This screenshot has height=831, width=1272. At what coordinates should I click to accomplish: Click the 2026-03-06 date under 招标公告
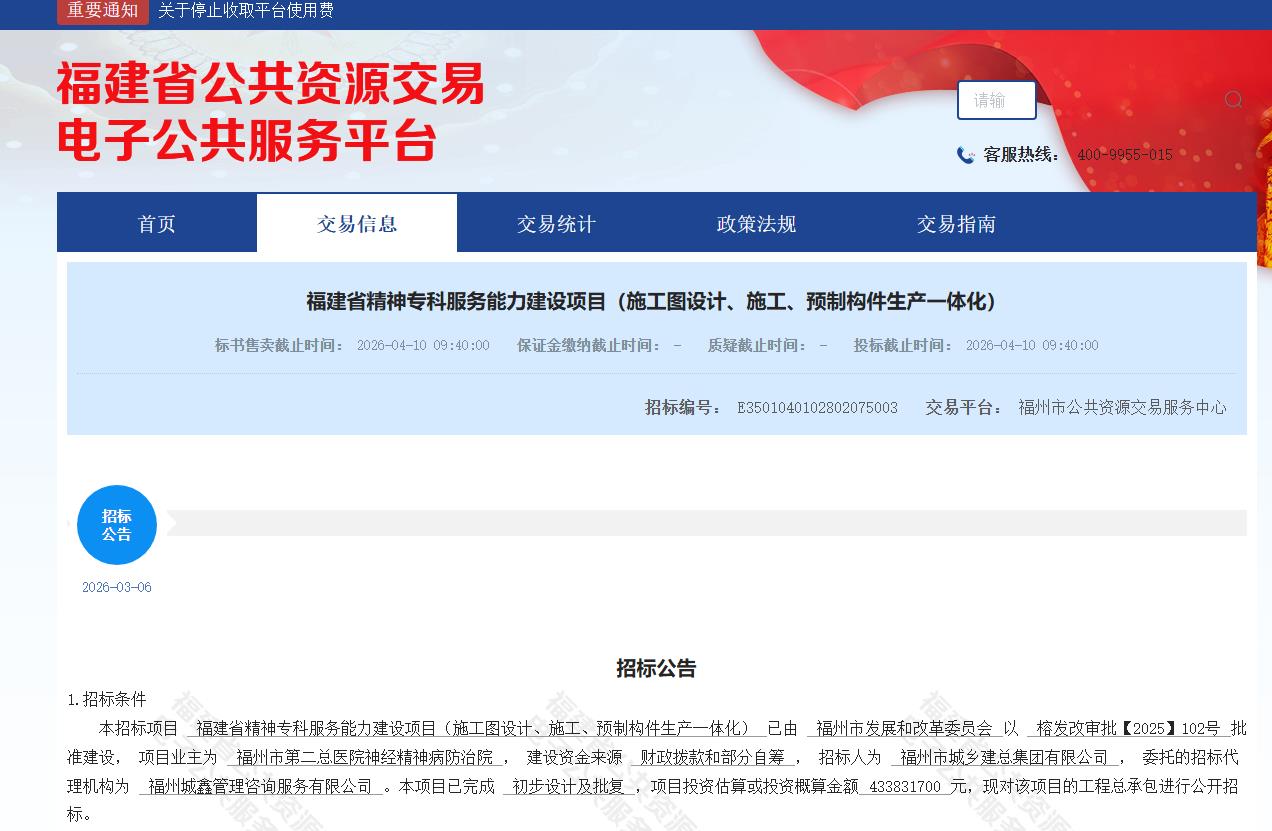(x=117, y=588)
